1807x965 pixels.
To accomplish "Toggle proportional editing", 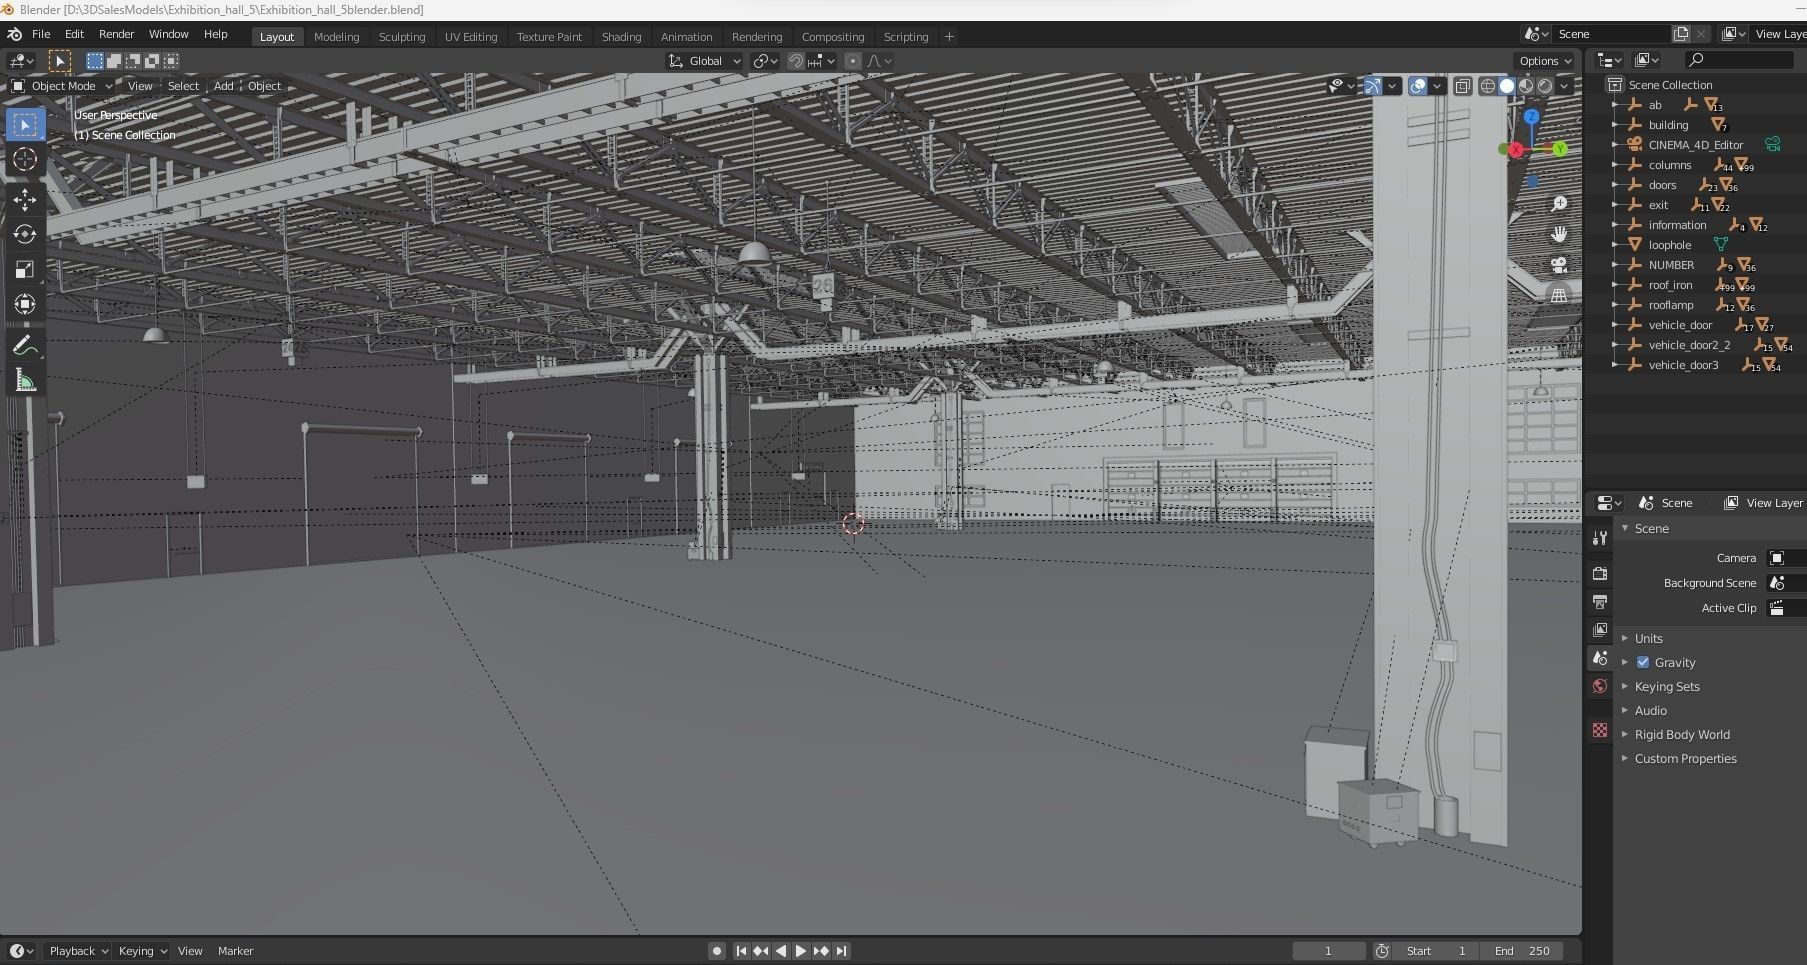I will tap(852, 61).
